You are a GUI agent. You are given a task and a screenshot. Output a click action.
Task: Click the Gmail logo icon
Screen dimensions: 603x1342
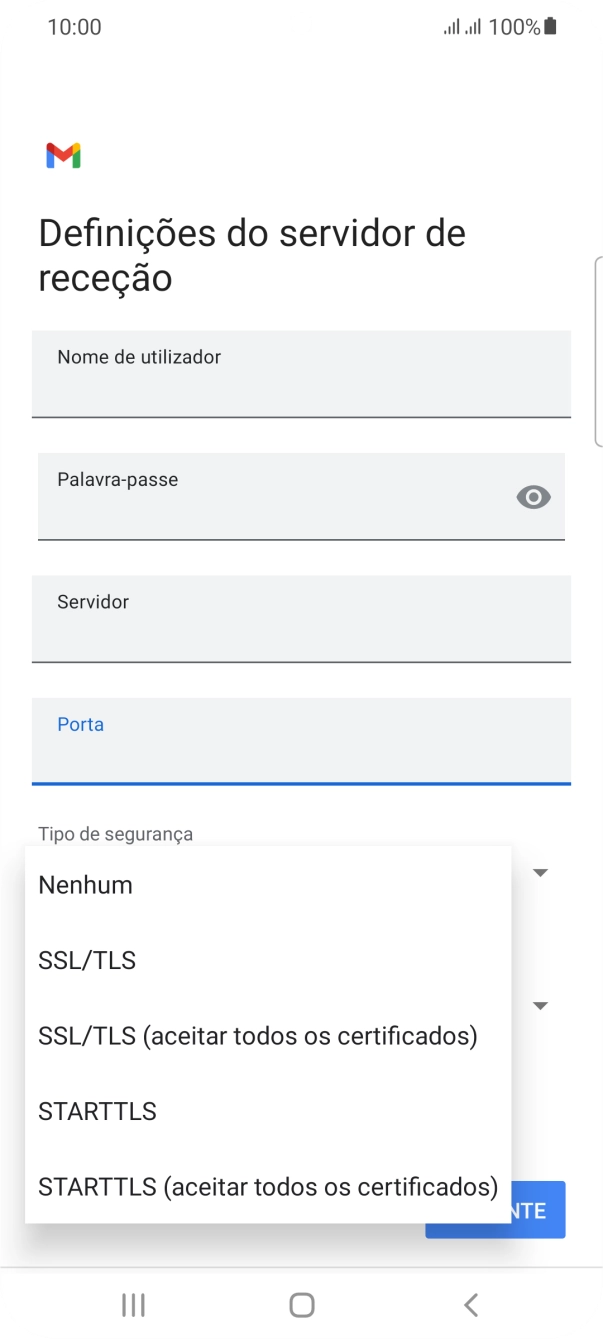[63, 154]
